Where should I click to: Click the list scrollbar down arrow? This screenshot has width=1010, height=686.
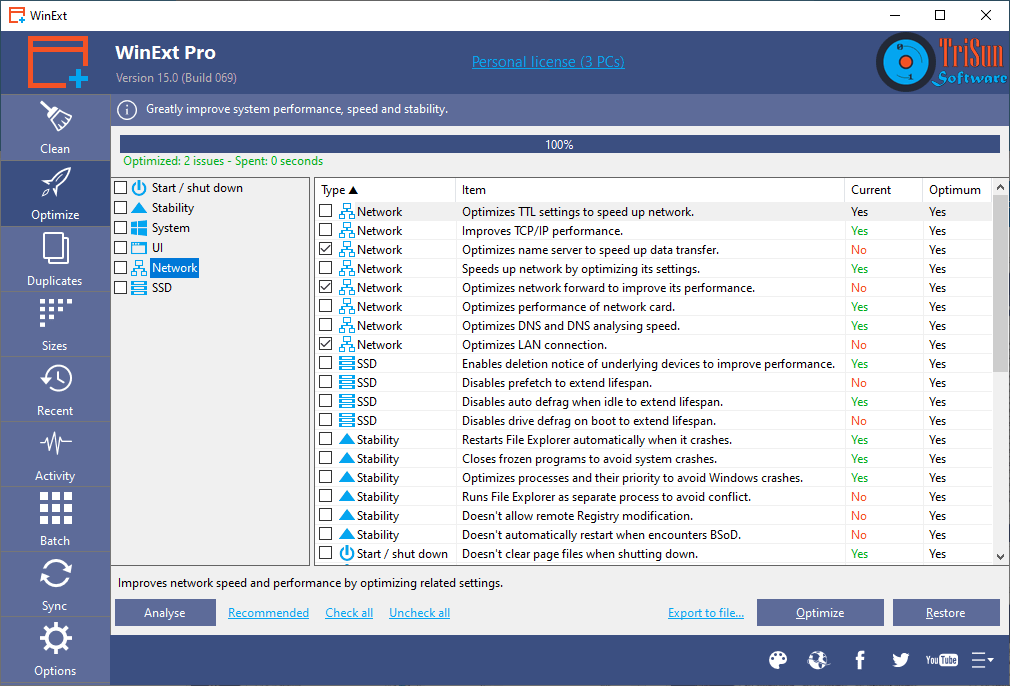click(x=1000, y=557)
